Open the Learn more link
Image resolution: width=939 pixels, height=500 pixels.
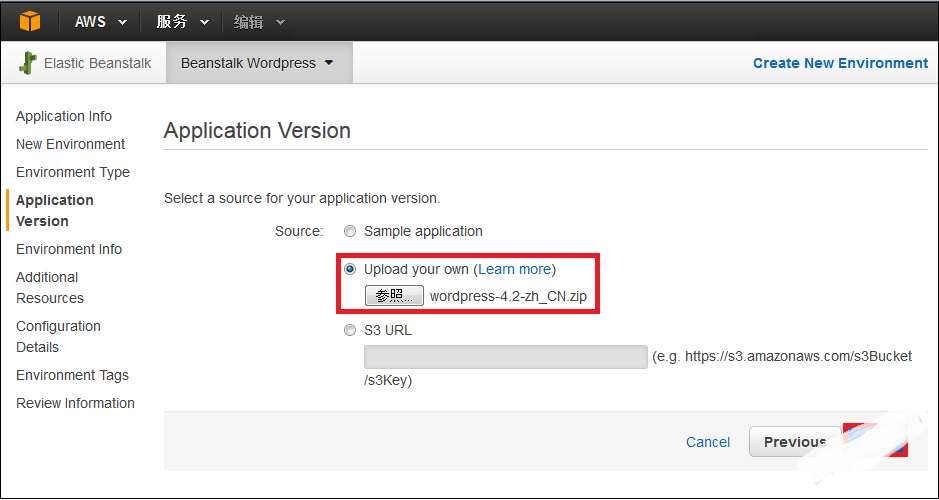(514, 269)
